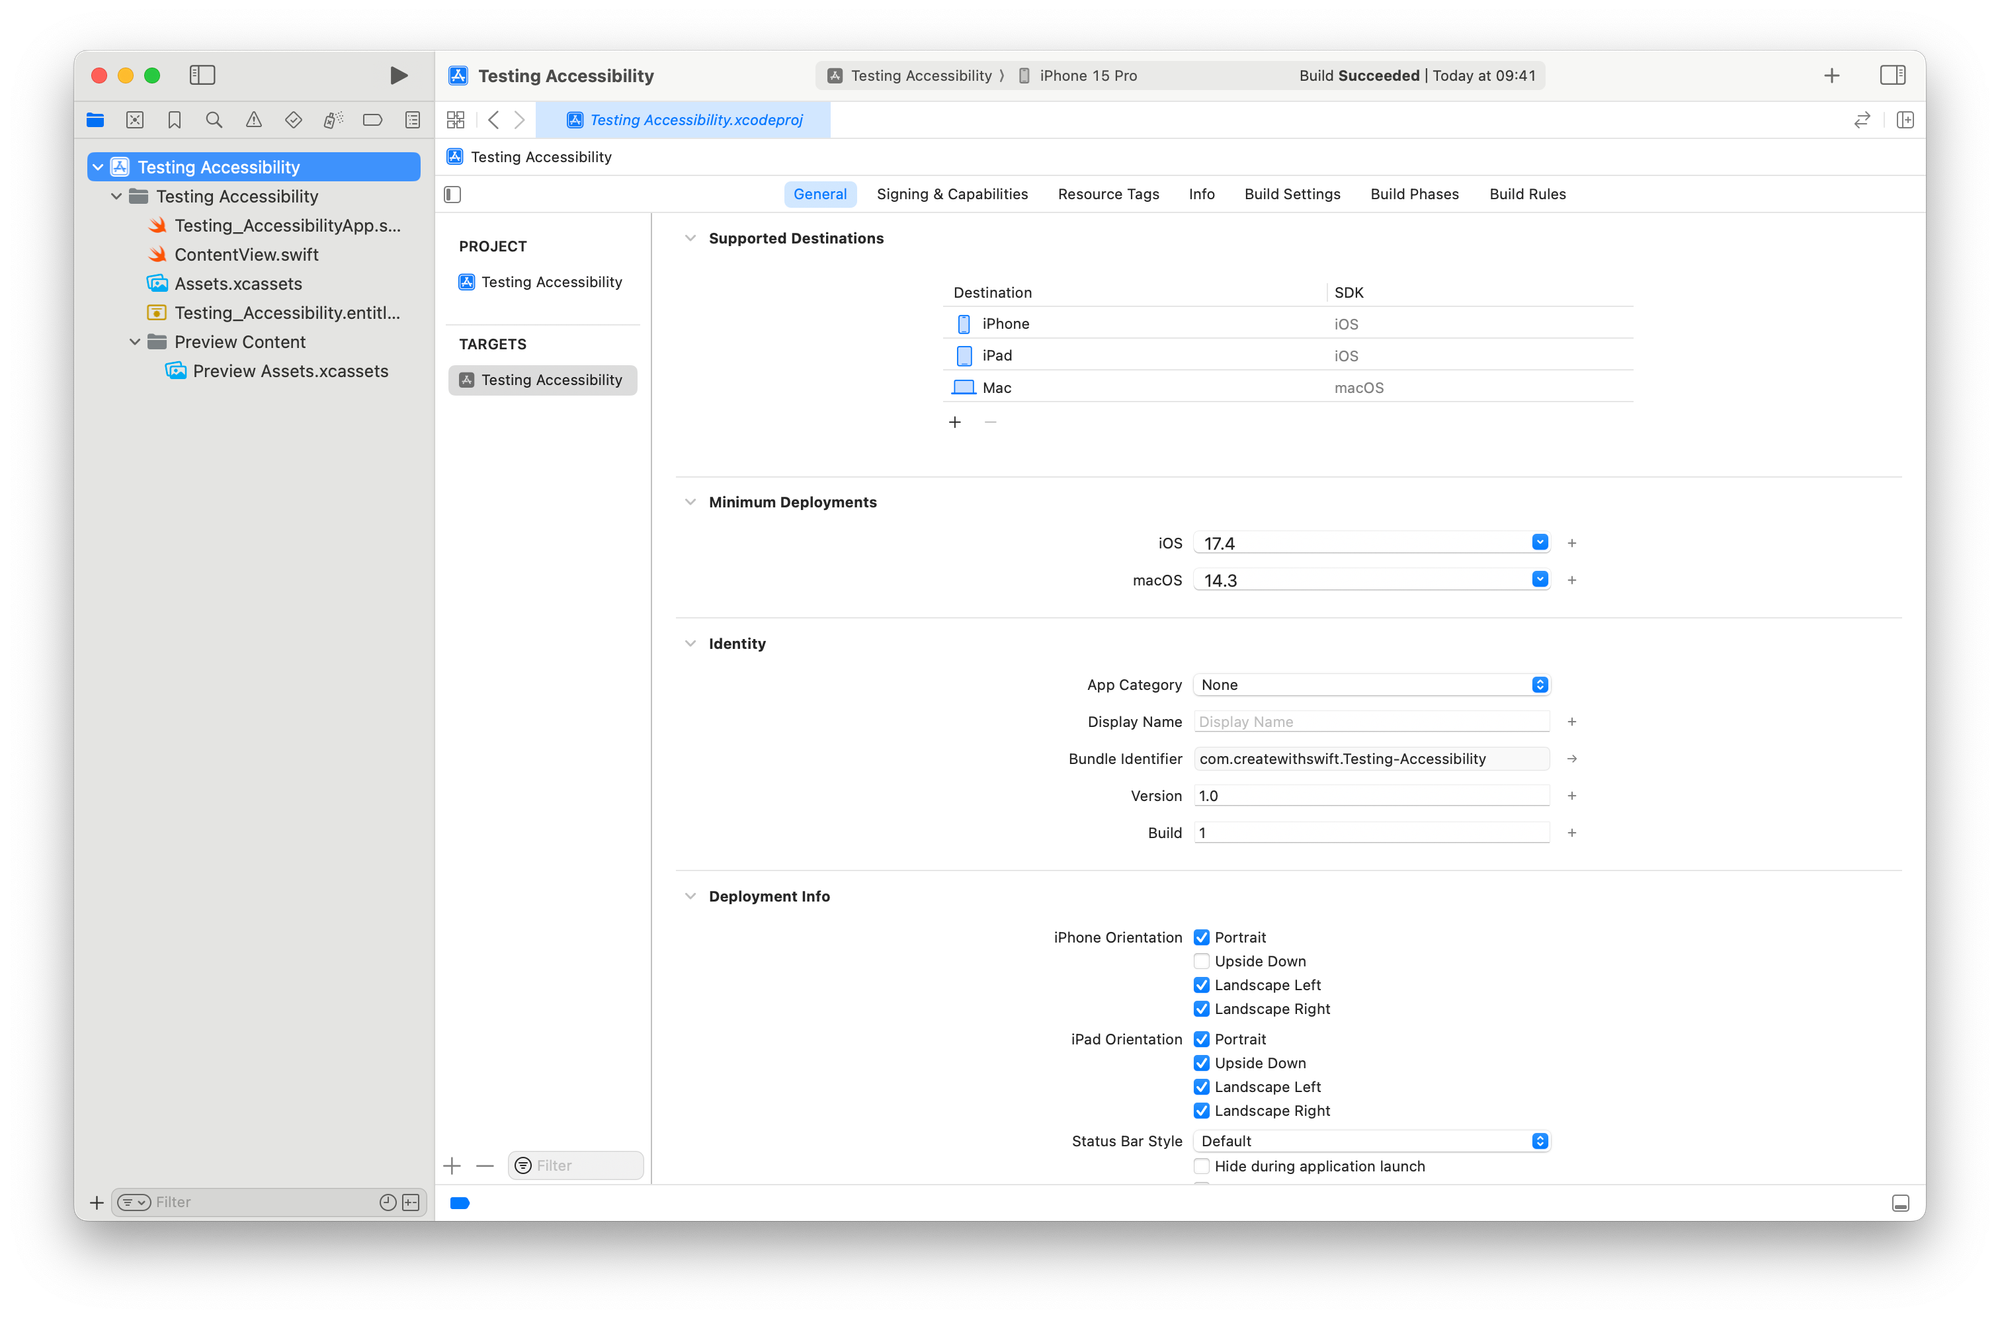Screen dimensions: 2000x1319
Task: Click the Warning/Issue navigator icon
Action: pos(255,121)
